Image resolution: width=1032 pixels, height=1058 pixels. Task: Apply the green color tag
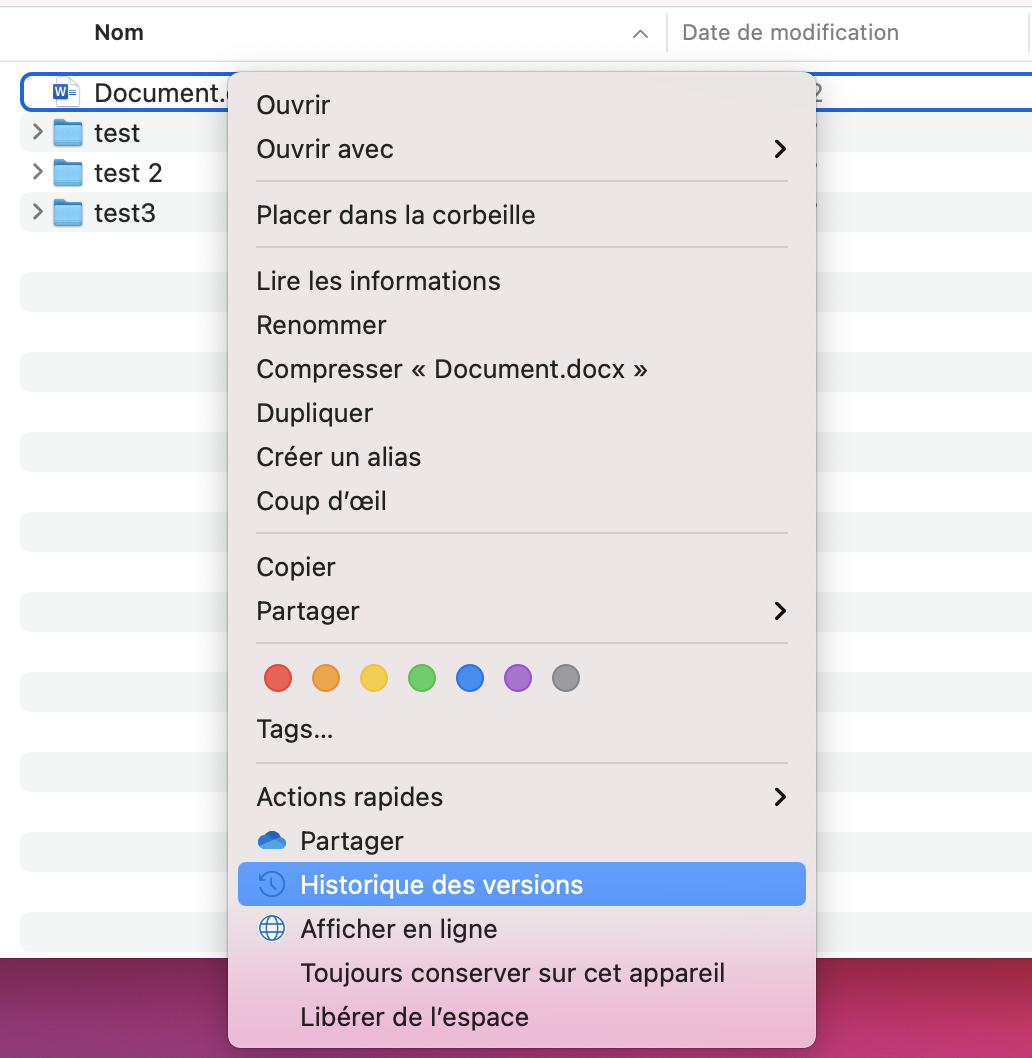point(422,679)
